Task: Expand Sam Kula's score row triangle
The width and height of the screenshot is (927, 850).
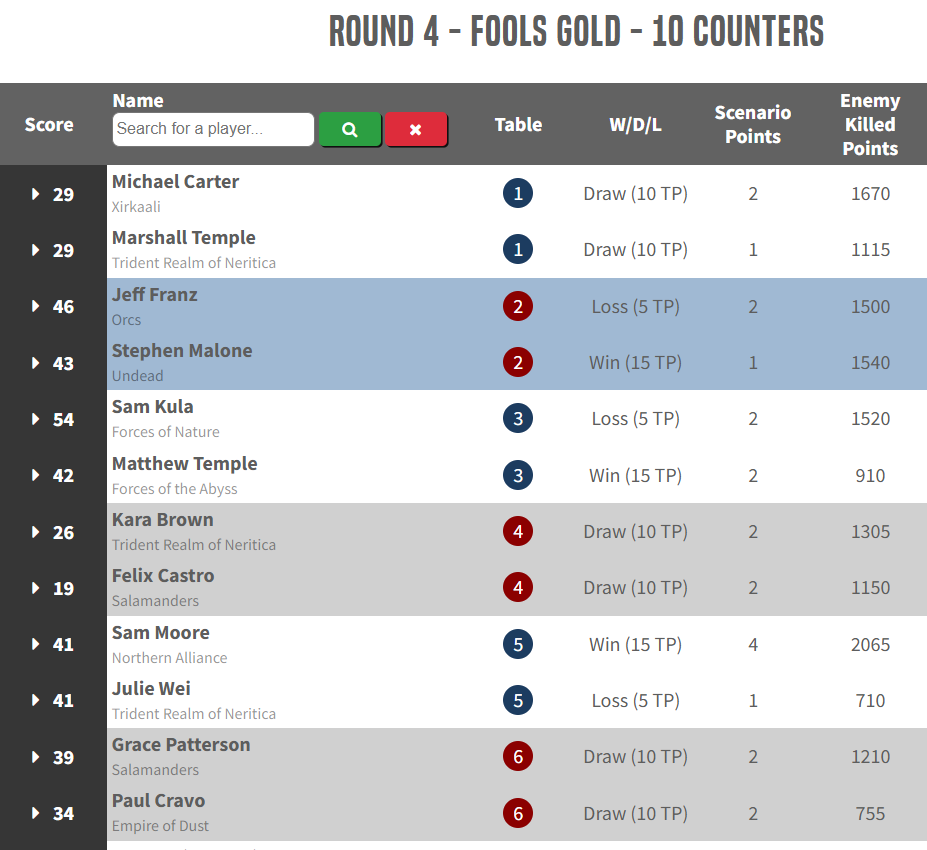Action: tap(36, 419)
